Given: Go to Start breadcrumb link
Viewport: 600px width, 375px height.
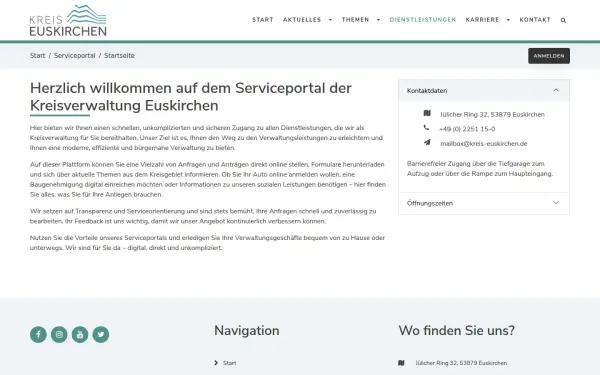Looking at the screenshot, I should point(38,55).
